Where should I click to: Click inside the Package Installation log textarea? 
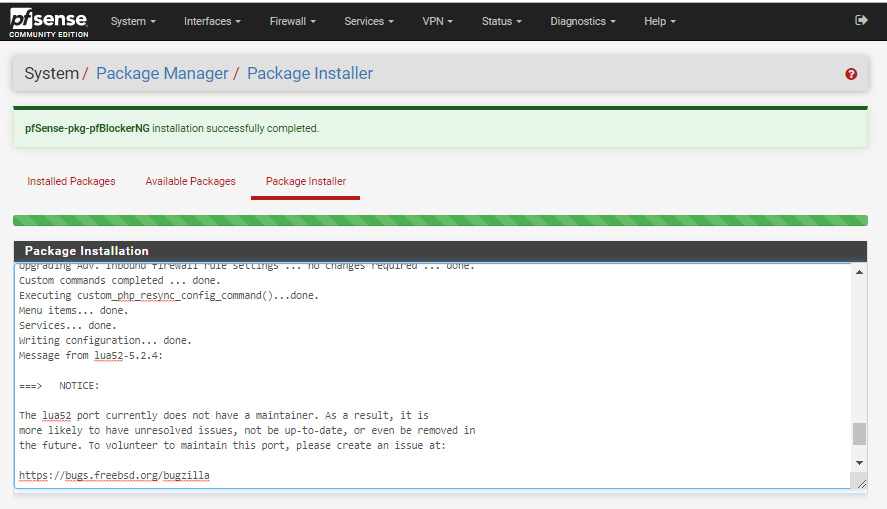[433, 376]
